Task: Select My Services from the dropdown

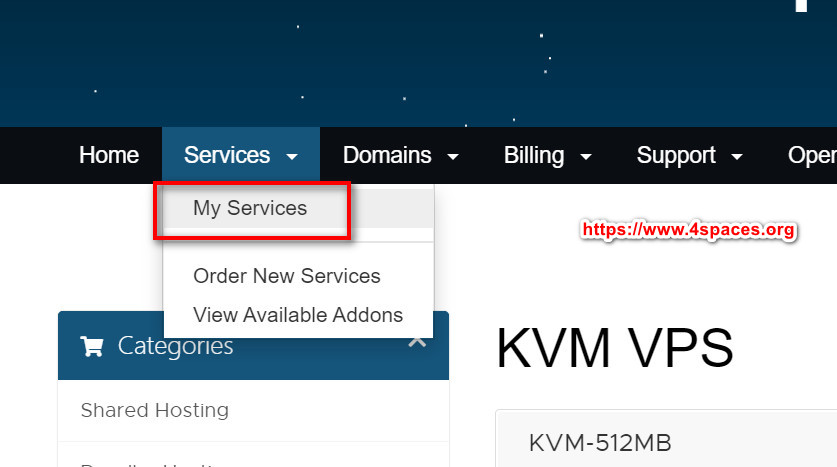Action: click(250, 208)
